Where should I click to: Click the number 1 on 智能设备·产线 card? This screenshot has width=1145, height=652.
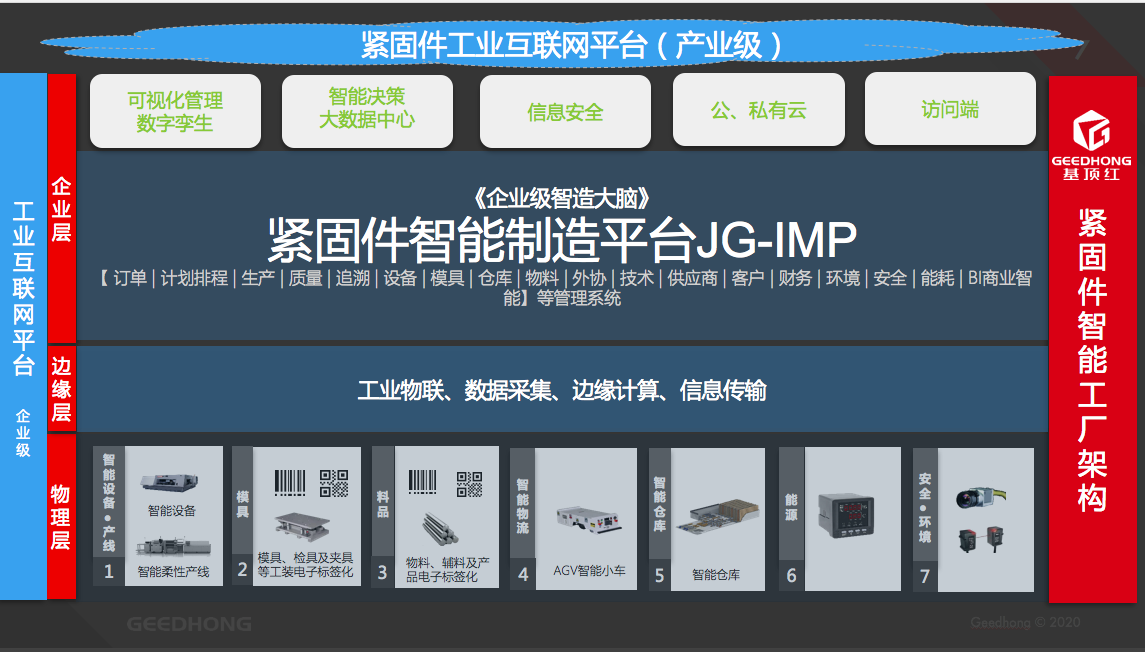click(x=109, y=571)
